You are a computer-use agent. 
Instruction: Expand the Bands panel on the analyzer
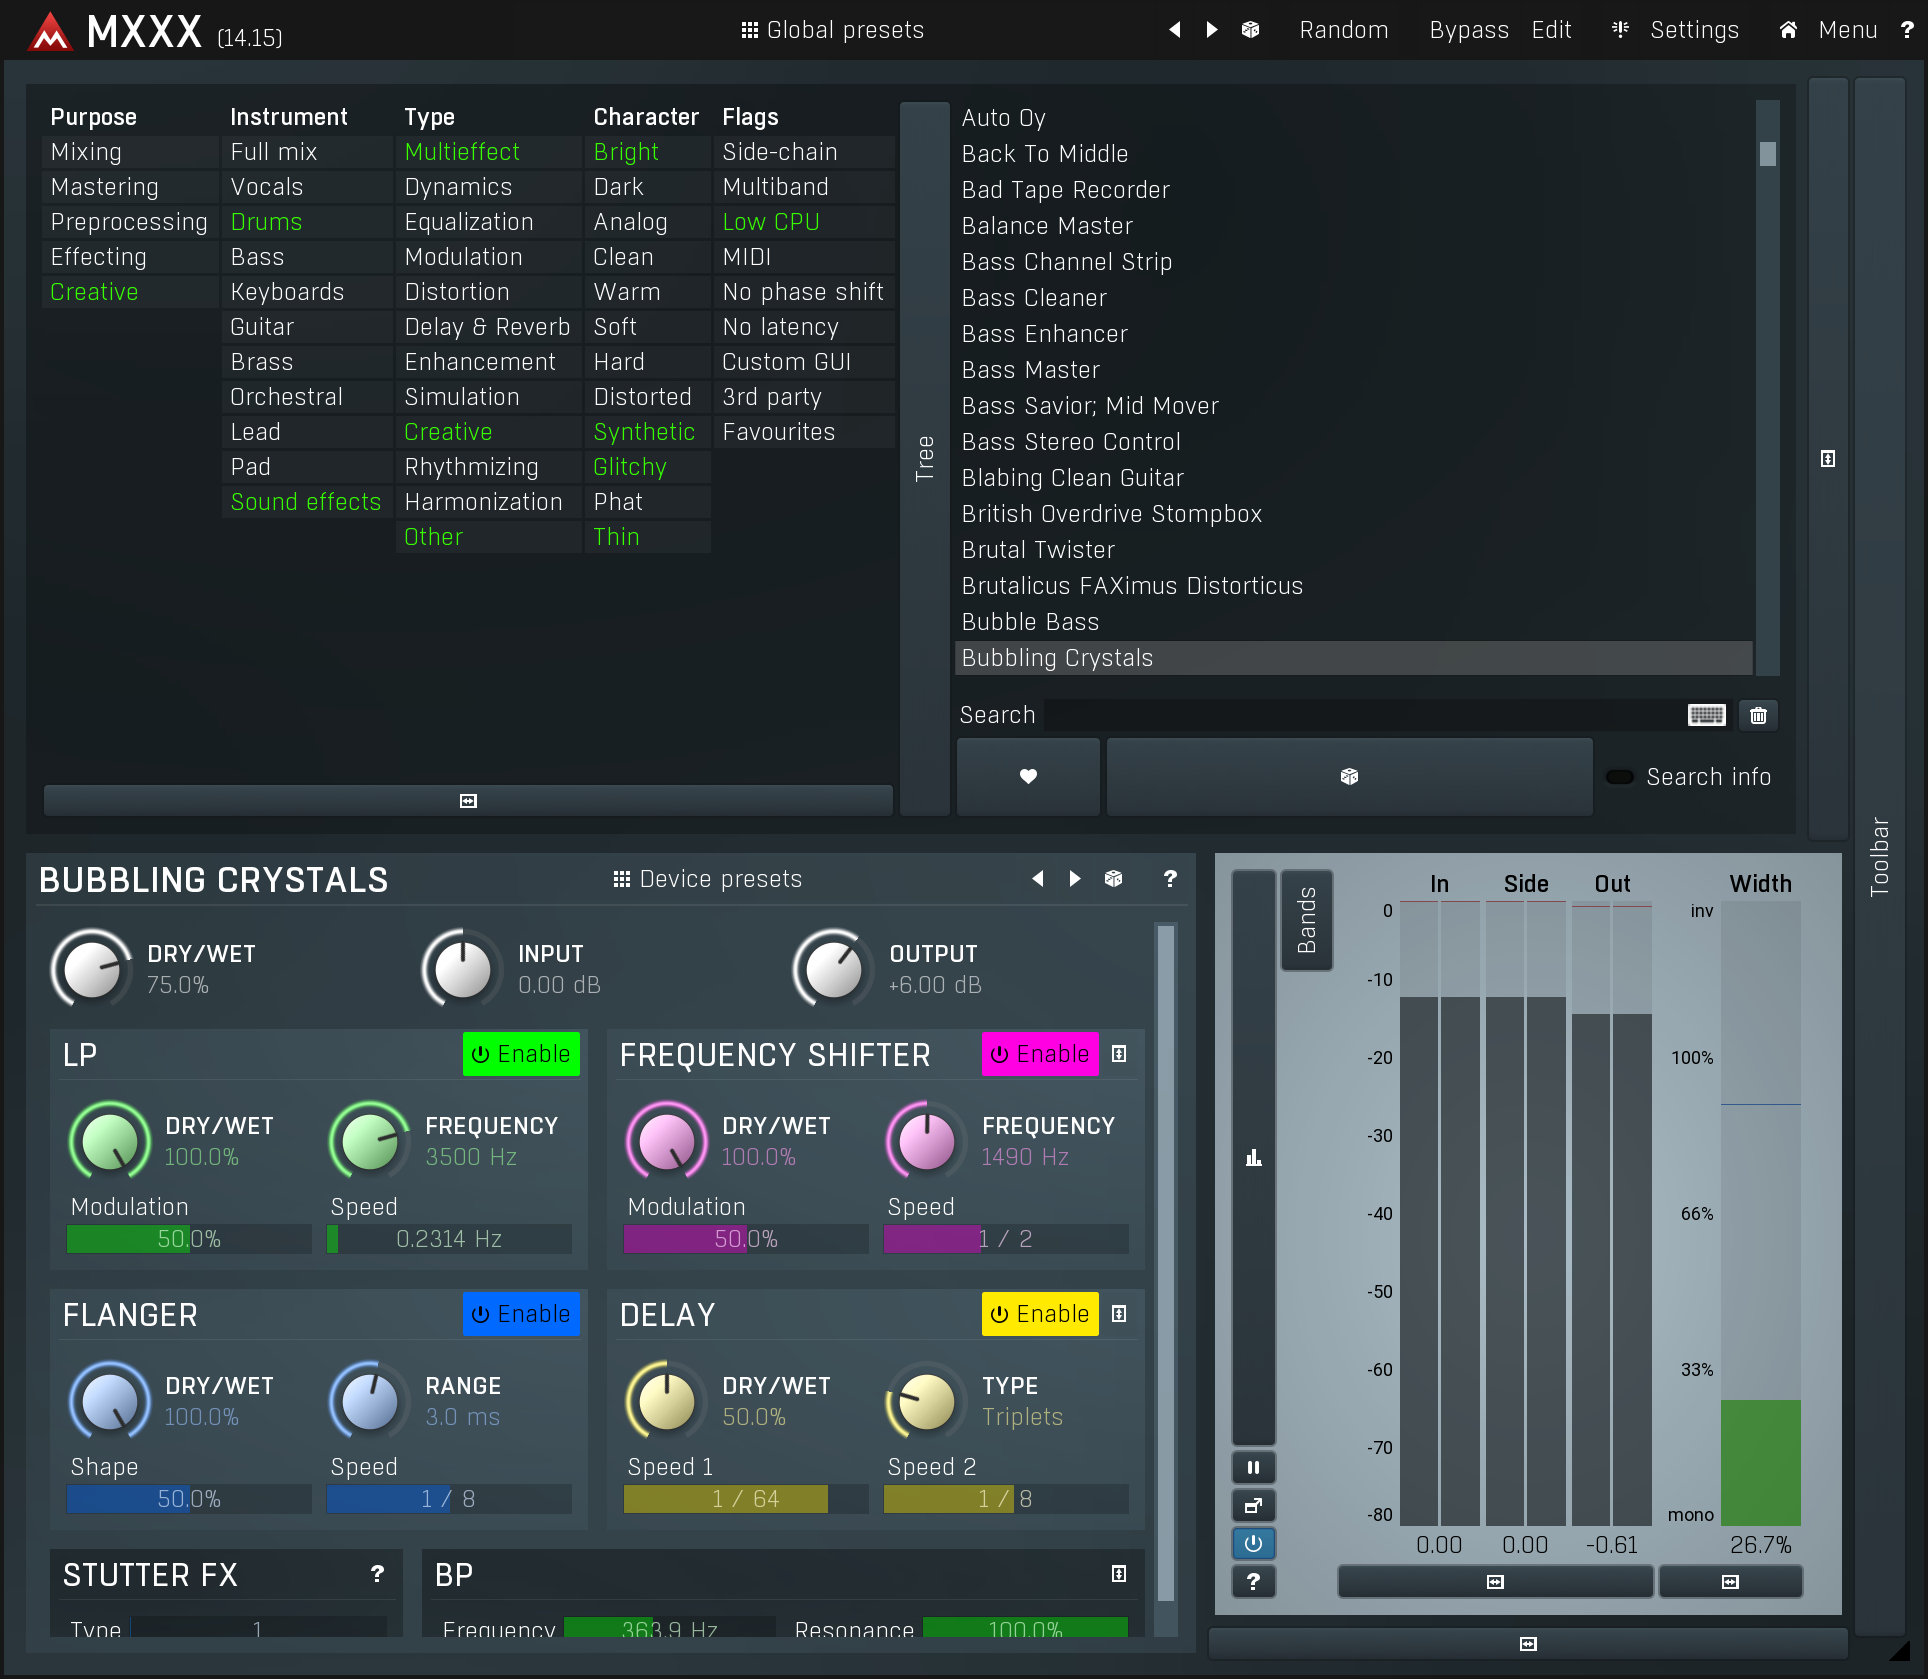(x=1306, y=920)
